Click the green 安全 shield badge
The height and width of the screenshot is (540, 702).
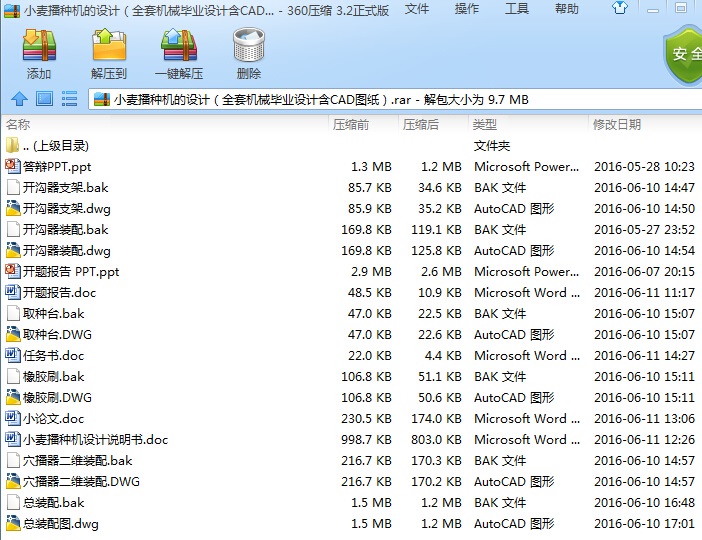(x=682, y=55)
